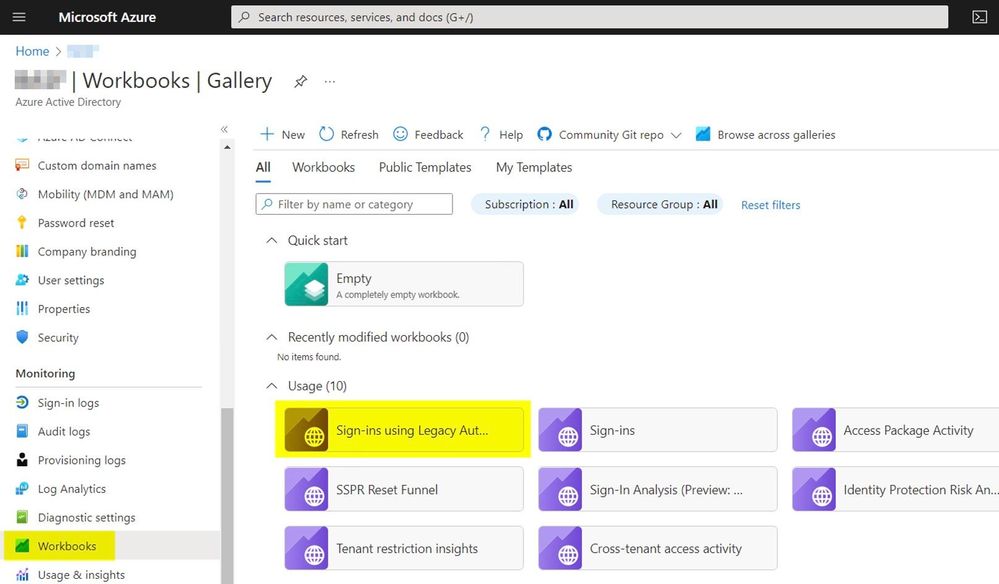Click the Password reset key icon
This screenshot has width=999, height=584.
[x=22, y=222]
